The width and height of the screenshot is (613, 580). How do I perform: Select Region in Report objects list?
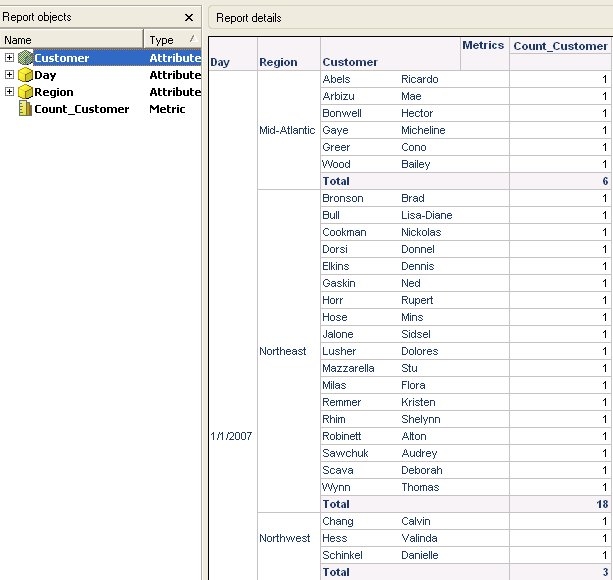[54, 92]
